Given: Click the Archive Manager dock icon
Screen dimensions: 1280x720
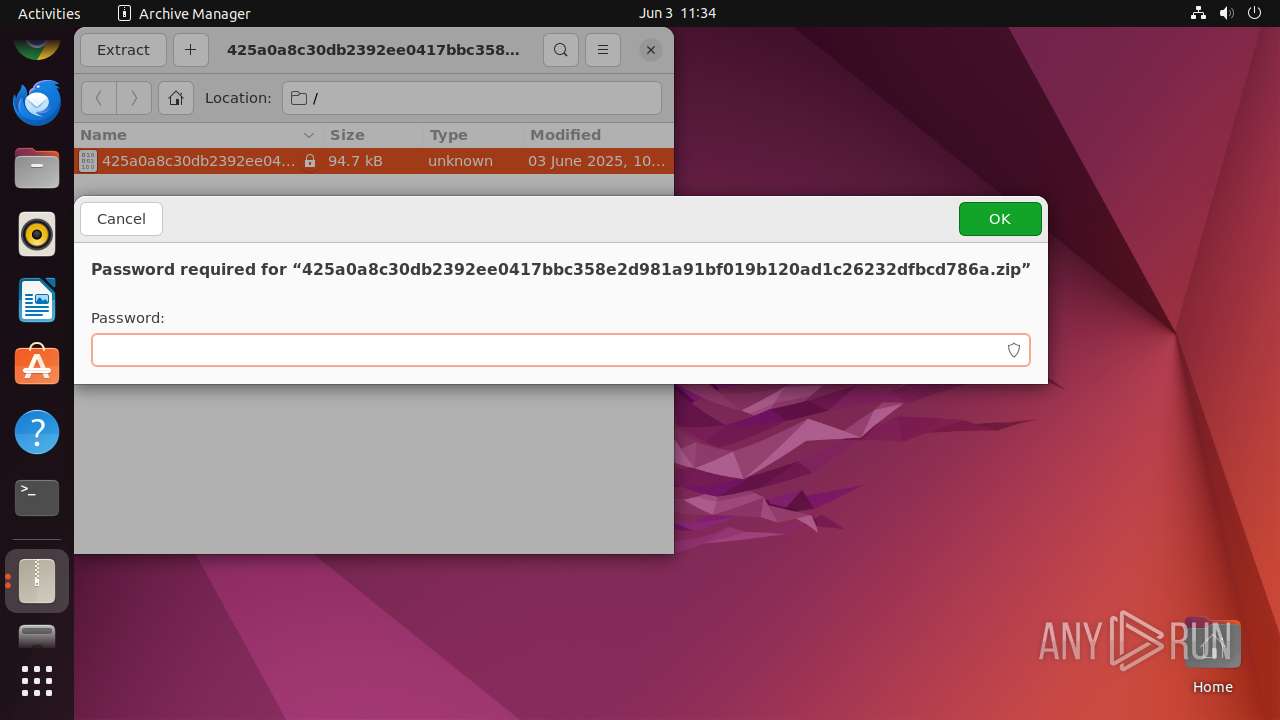Looking at the screenshot, I should tap(37, 581).
